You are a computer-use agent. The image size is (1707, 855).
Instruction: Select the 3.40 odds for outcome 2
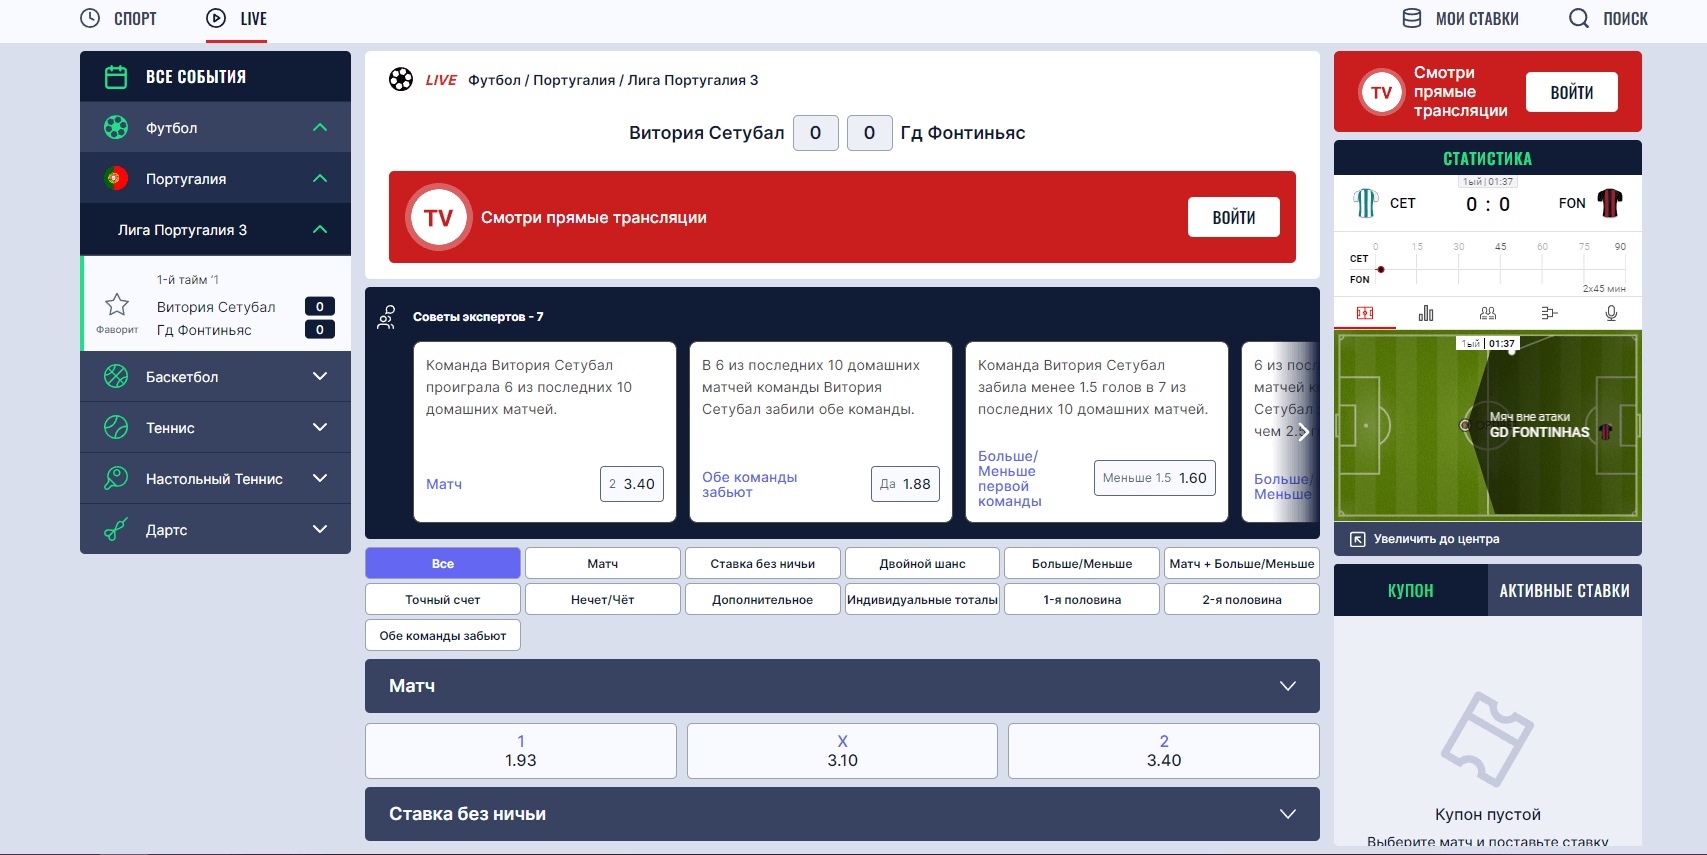pyautogui.click(x=1164, y=751)
